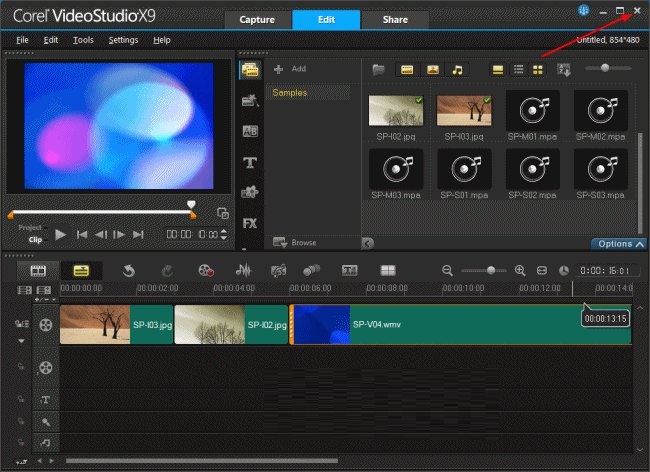Viewport: 650px width, 472px height.
Task: Toggle hide titles view button
Action: [x=498, y=70]
